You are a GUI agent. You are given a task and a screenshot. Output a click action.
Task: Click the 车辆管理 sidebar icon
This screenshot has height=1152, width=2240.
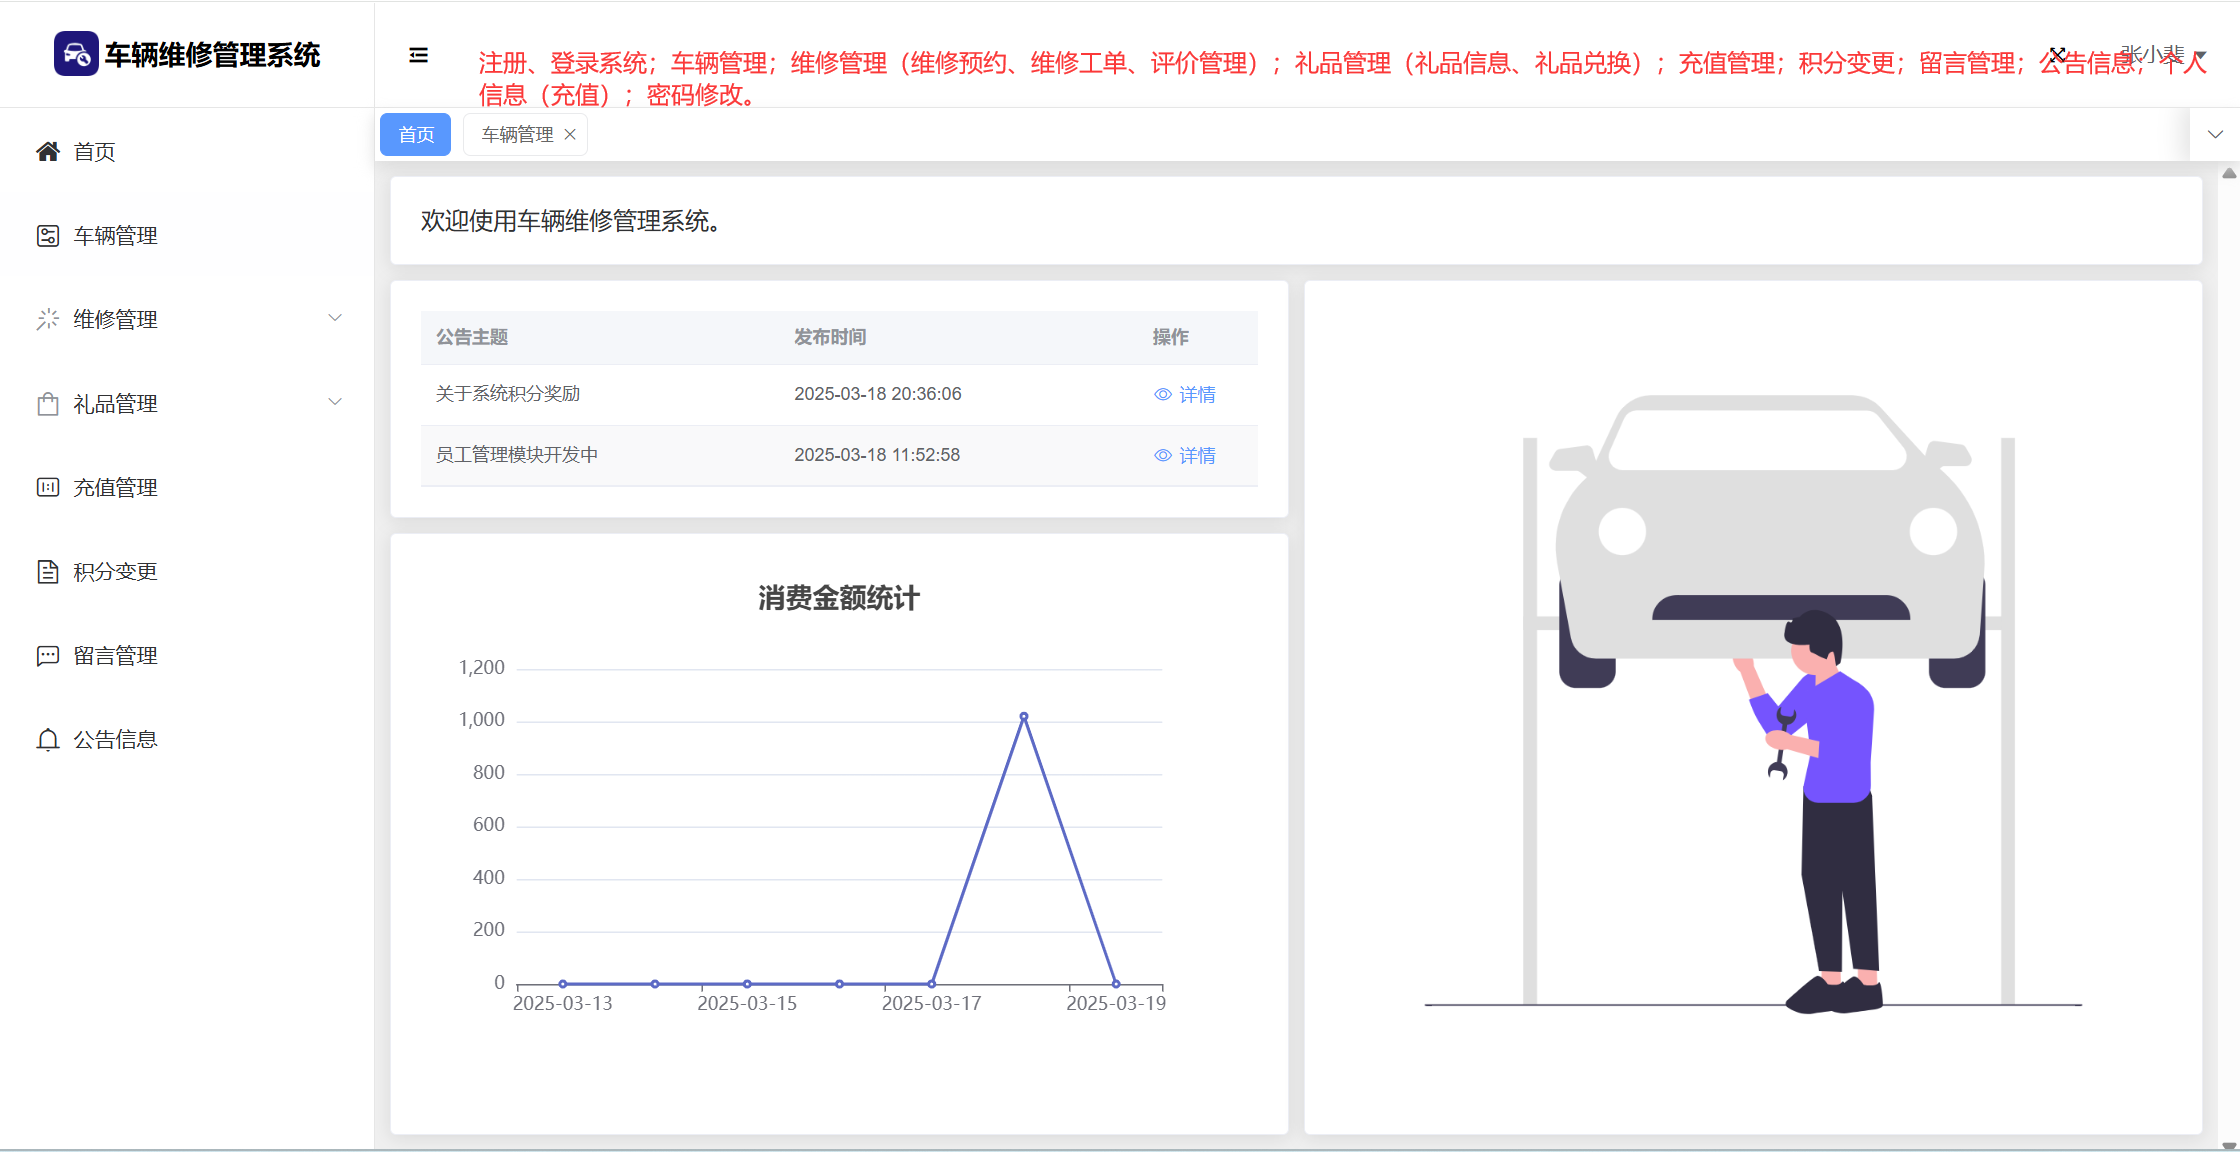coord(48,236)
